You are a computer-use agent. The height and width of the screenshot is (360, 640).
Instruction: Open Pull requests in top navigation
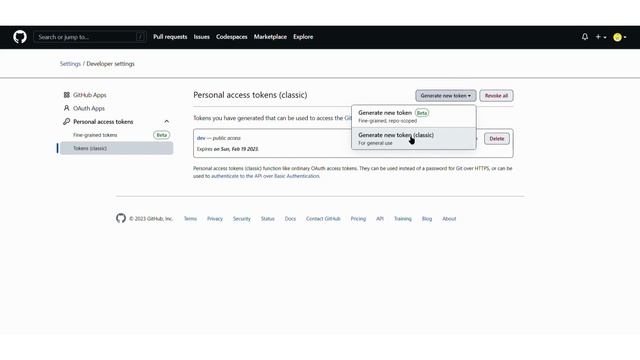pyautogui.click(x=170, y=37)
